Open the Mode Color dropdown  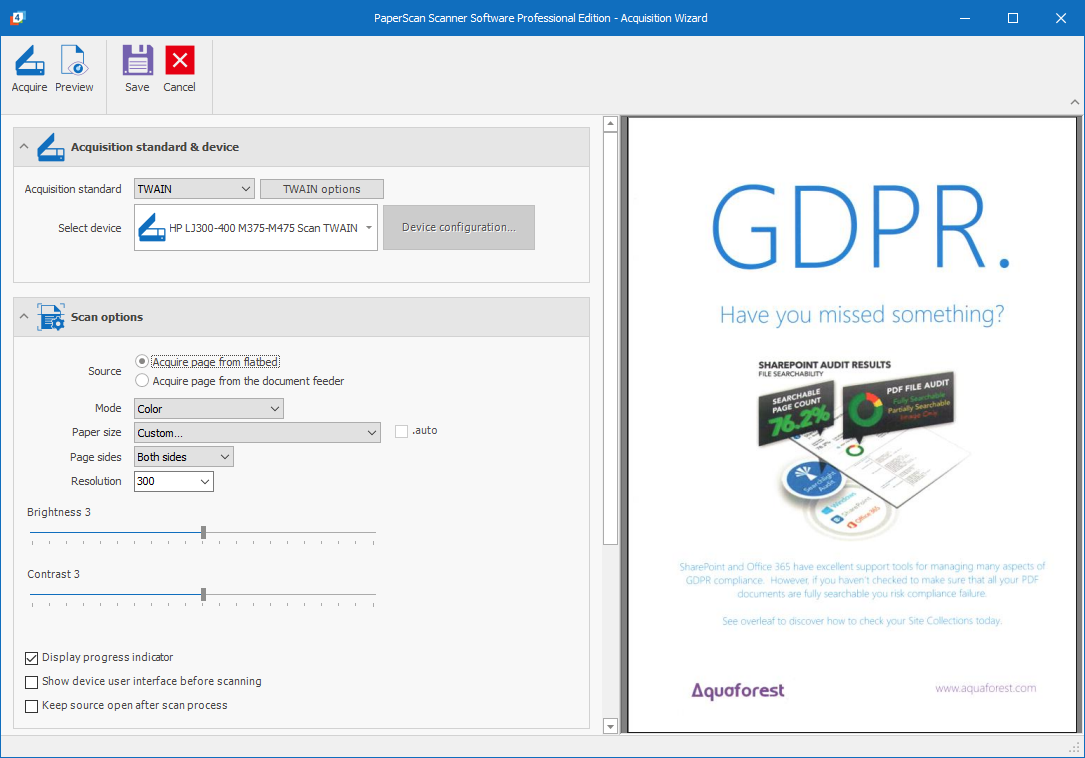pyautogui.click(x=209, y=408)
